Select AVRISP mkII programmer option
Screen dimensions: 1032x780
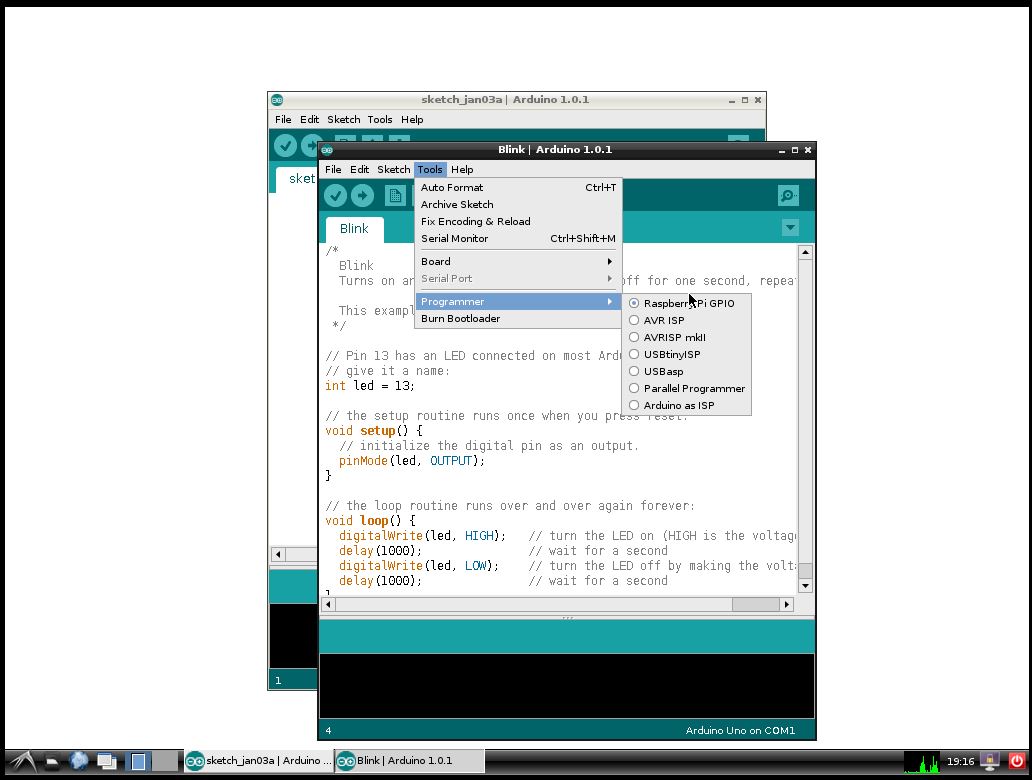click(686, 338)
